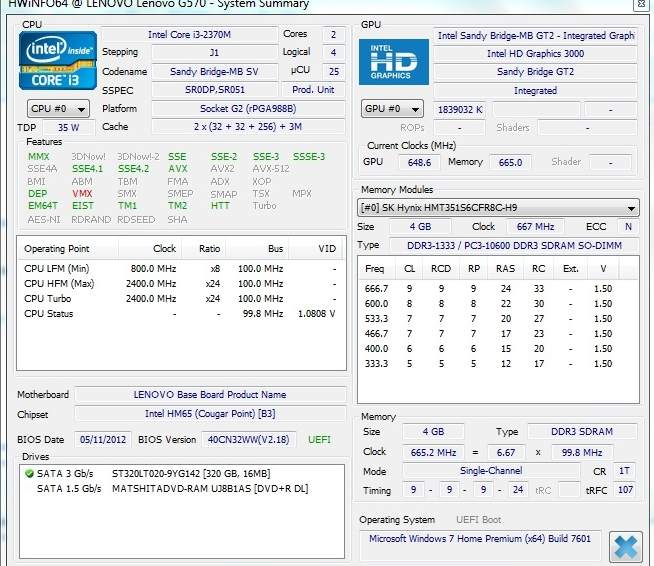Click the AVX feature label
654x566 pixels.
pyautogui.click(x=178, y=169)
